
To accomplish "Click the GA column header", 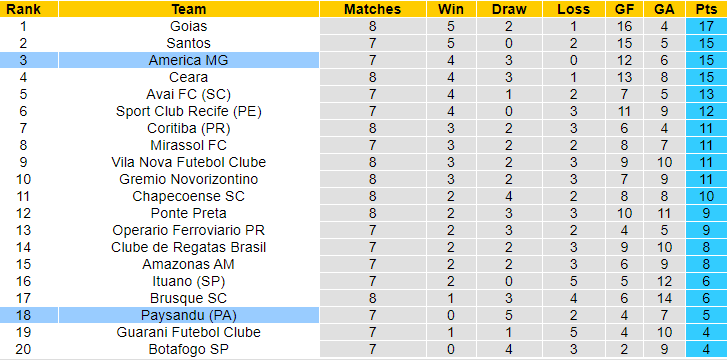I will (x=664, y=9).
